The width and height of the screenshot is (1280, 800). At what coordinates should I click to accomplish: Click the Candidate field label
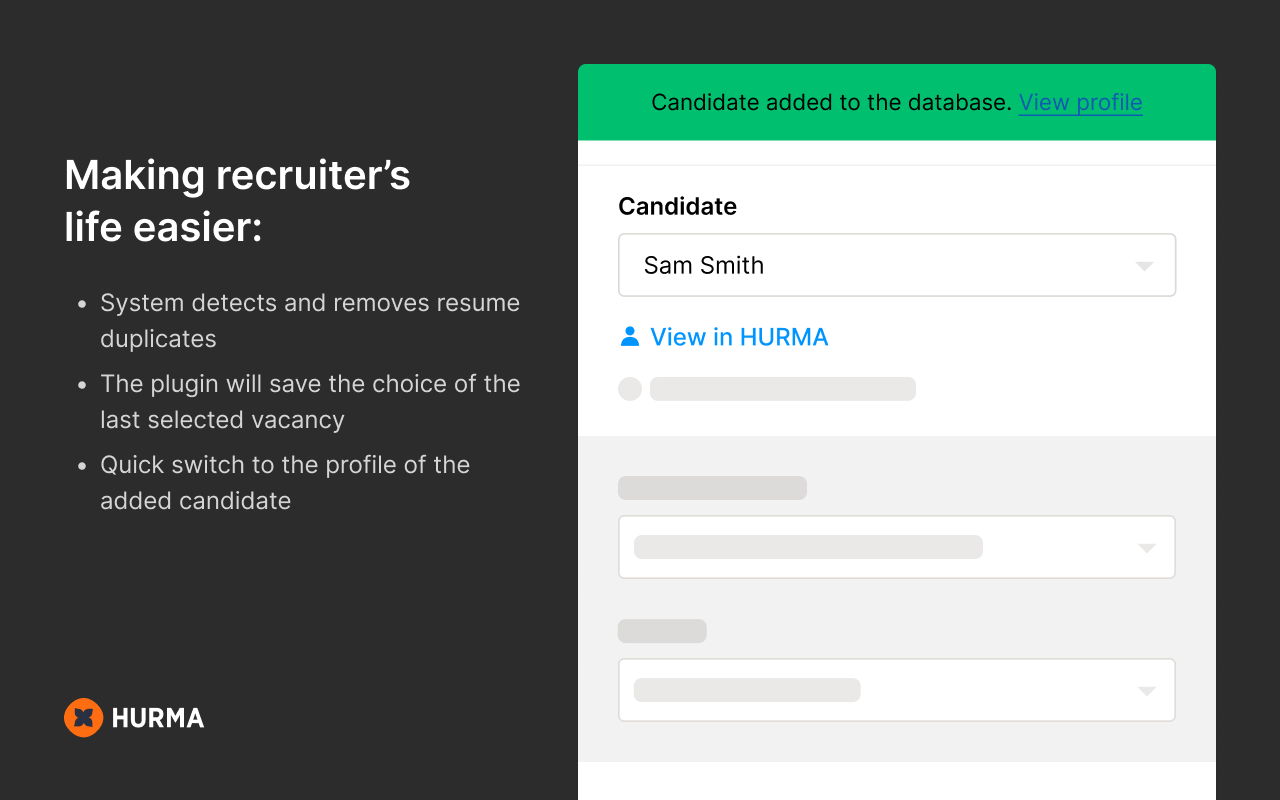click(x=677, y=206)
